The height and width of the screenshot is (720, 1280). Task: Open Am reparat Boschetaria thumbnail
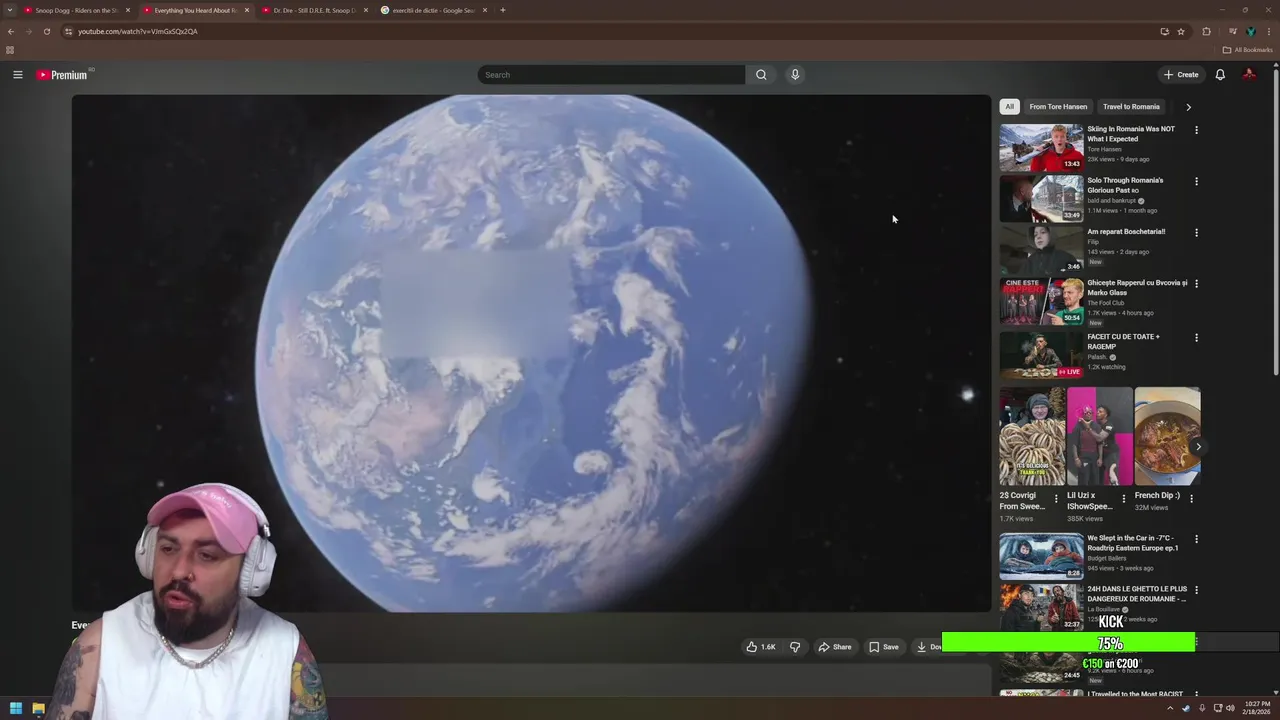(1041, 249)
